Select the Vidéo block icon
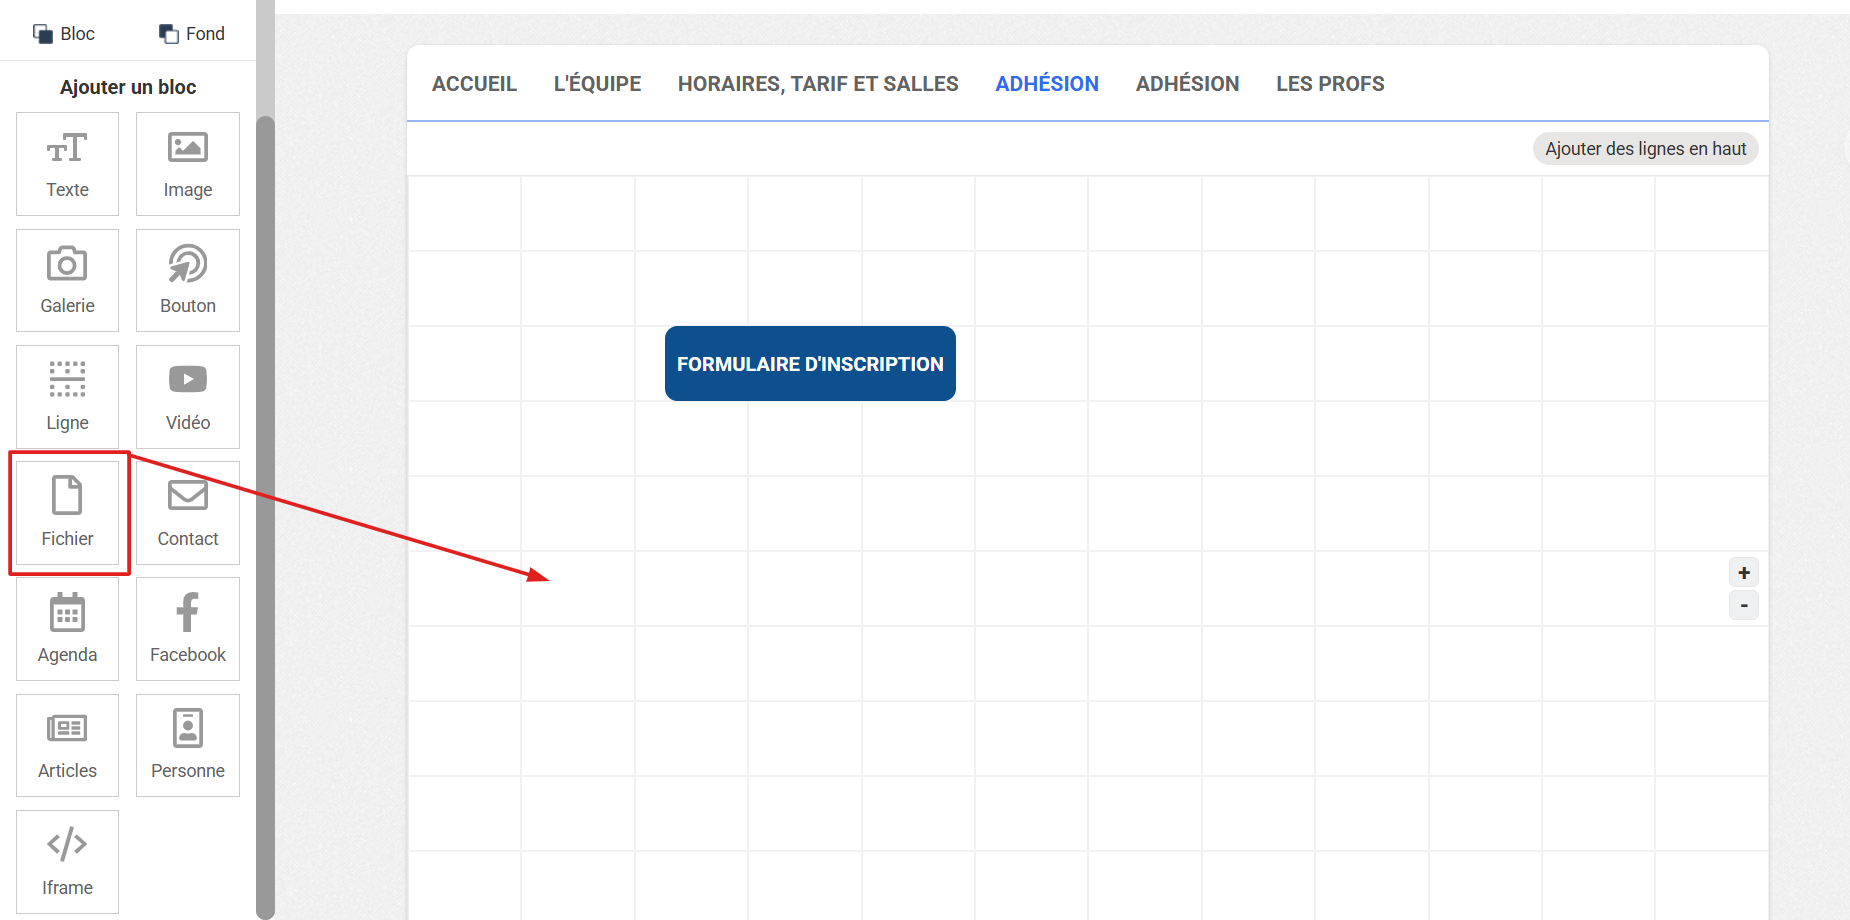Image resolution: width=1850 pixels, height=920 pixels. click(187, 397)
